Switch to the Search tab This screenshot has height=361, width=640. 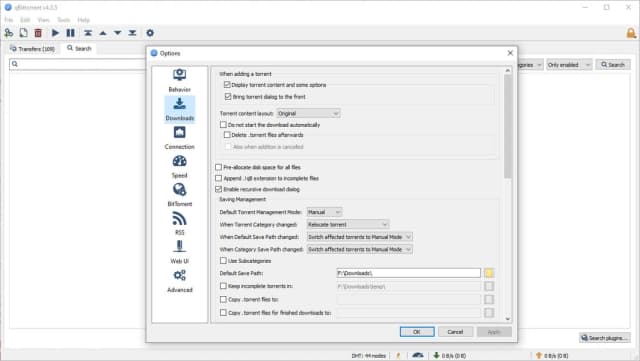pos(80,48)
